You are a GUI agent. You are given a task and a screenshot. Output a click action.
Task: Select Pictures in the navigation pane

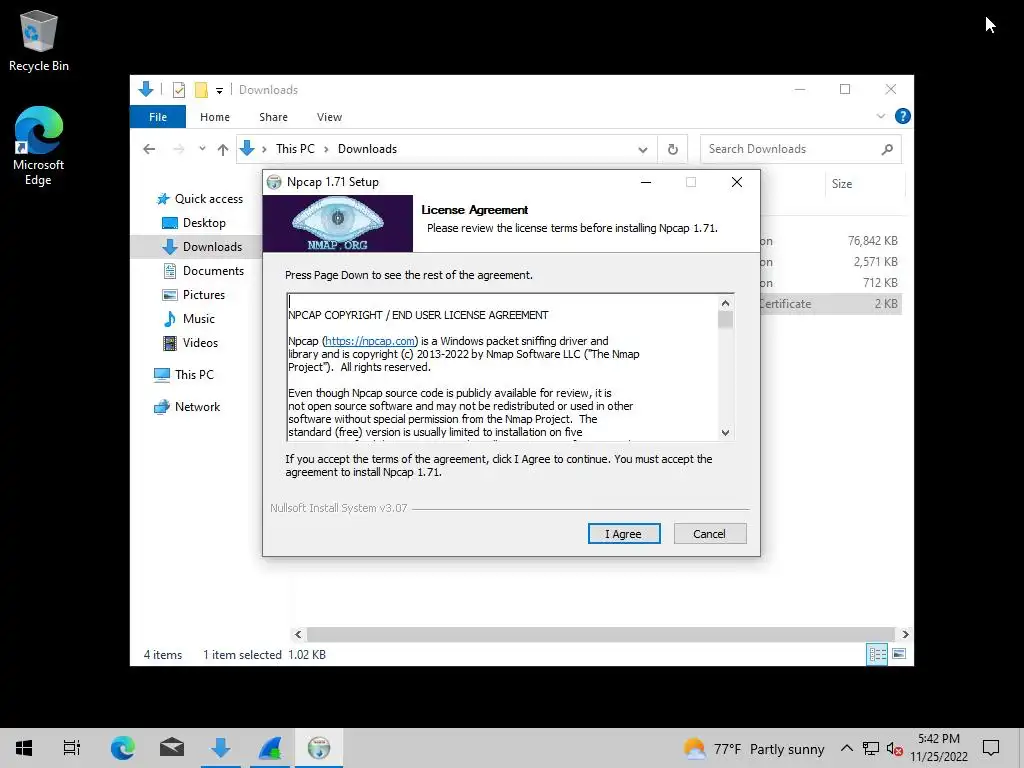click(193, 295)
